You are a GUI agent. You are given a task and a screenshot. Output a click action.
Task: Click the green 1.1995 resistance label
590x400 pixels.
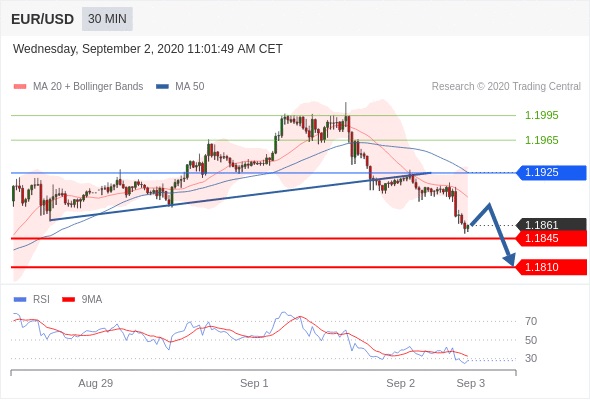[x=541, y=115]
